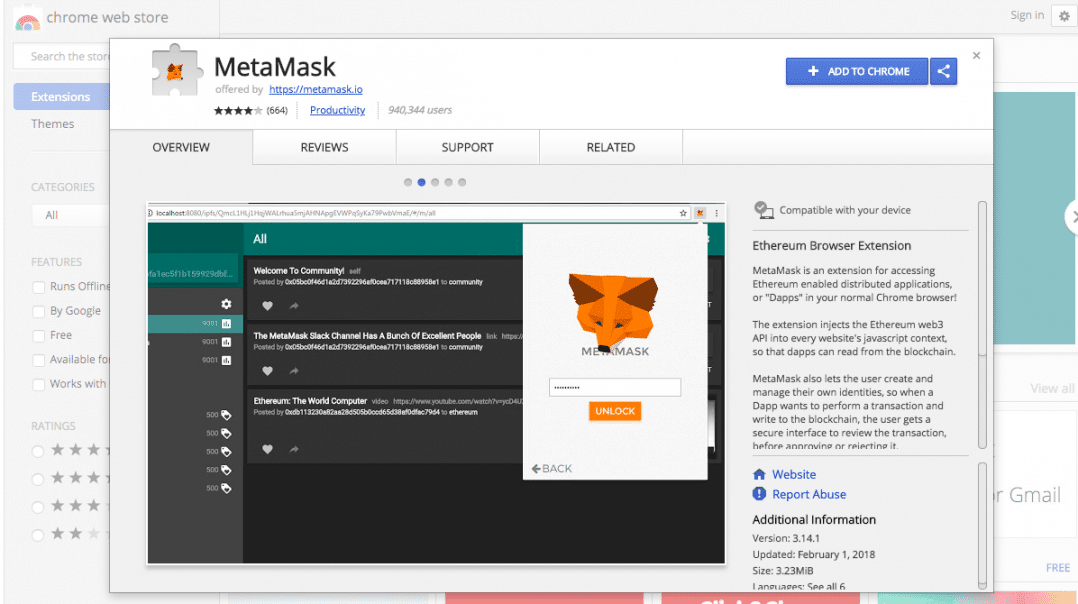Screen dimensions: 1078x604
Task: Open the https://metamask.io link
Action: click(316, 89)
